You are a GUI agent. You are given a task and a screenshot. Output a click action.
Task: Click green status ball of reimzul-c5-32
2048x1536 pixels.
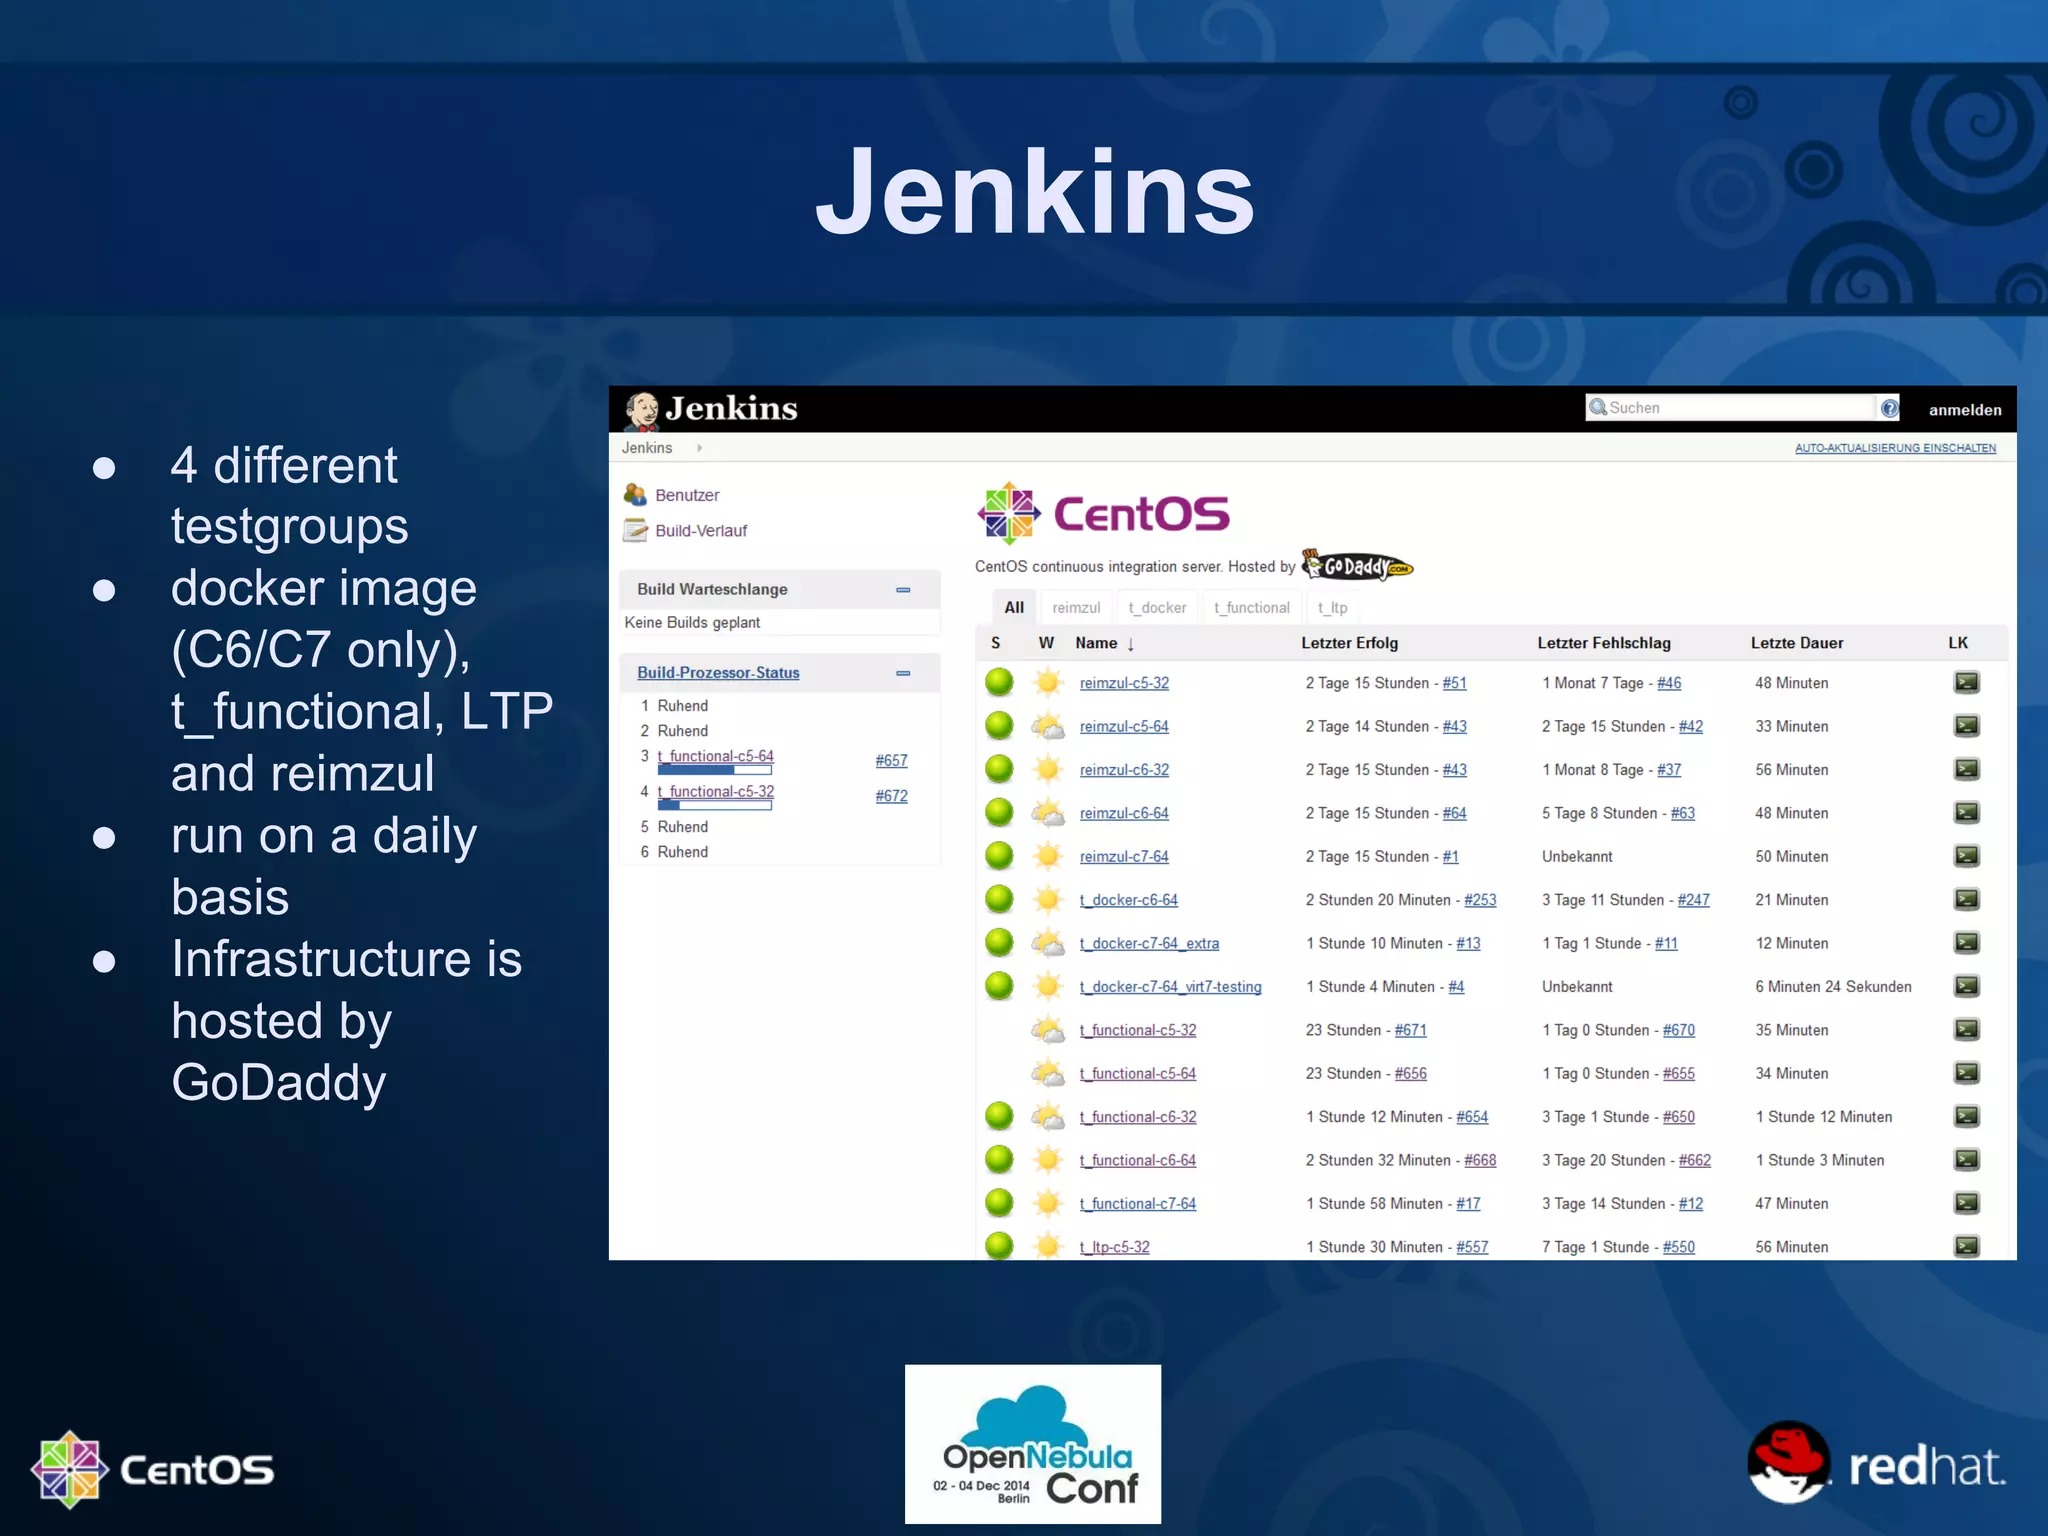[999, 682]
